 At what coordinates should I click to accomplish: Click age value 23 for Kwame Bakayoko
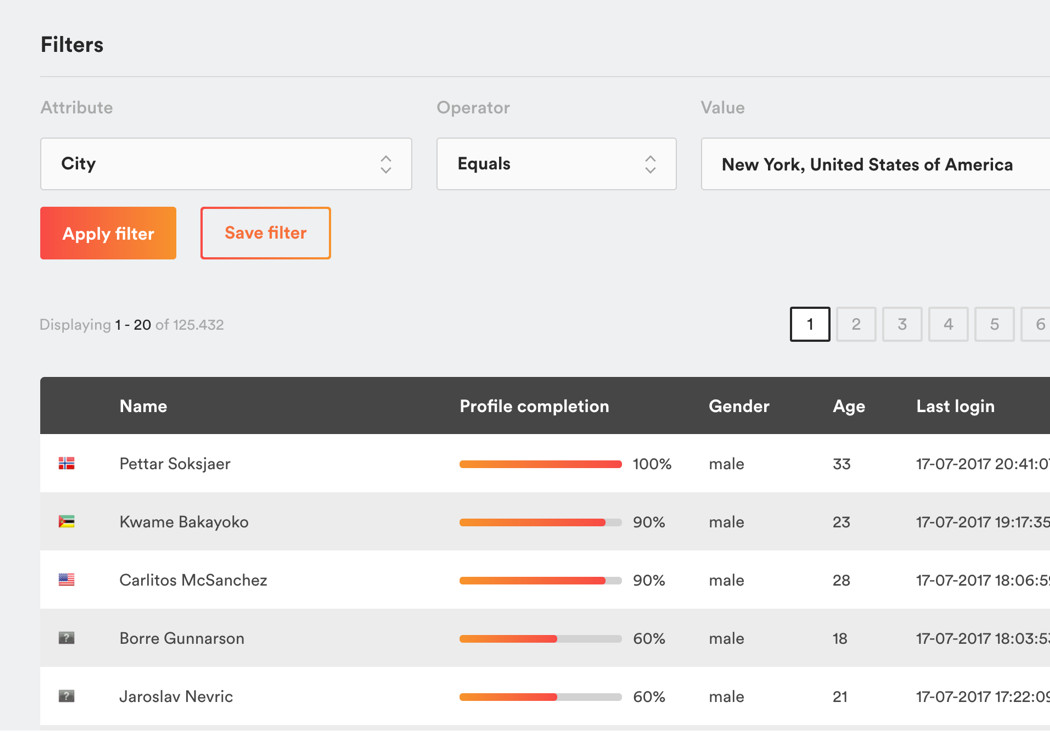coord(842,522)
